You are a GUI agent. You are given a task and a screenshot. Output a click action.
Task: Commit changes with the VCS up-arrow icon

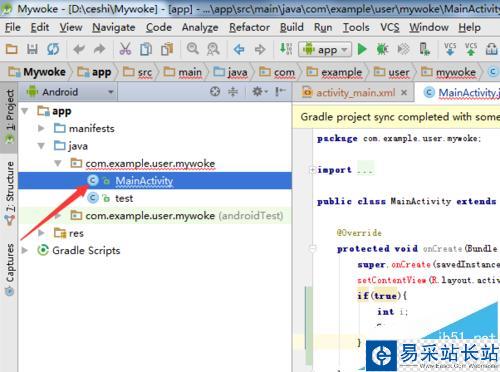point(471,49)
